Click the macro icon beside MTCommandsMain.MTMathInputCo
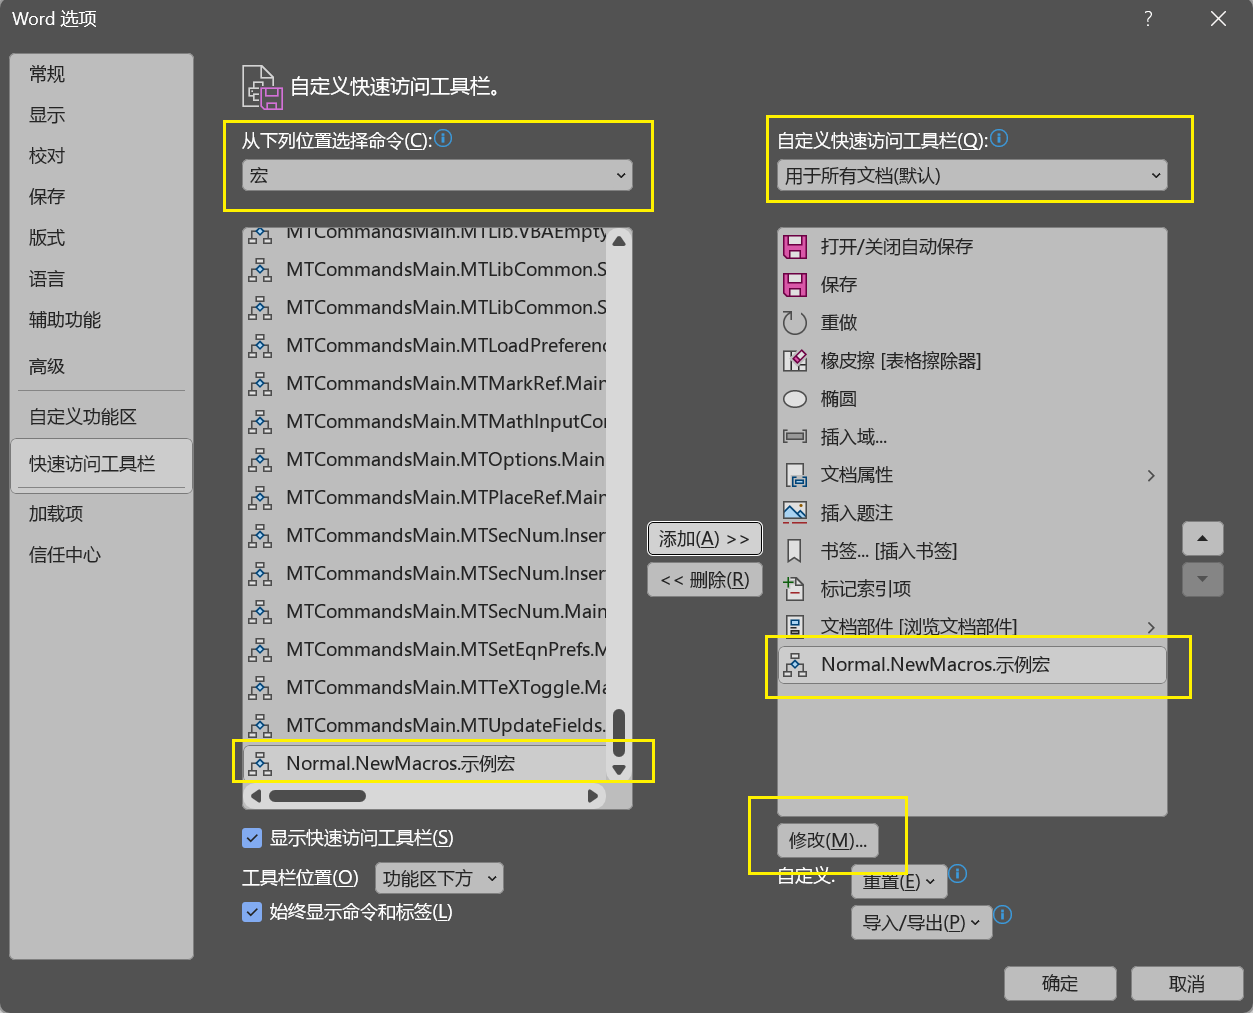 pos(260,422)
